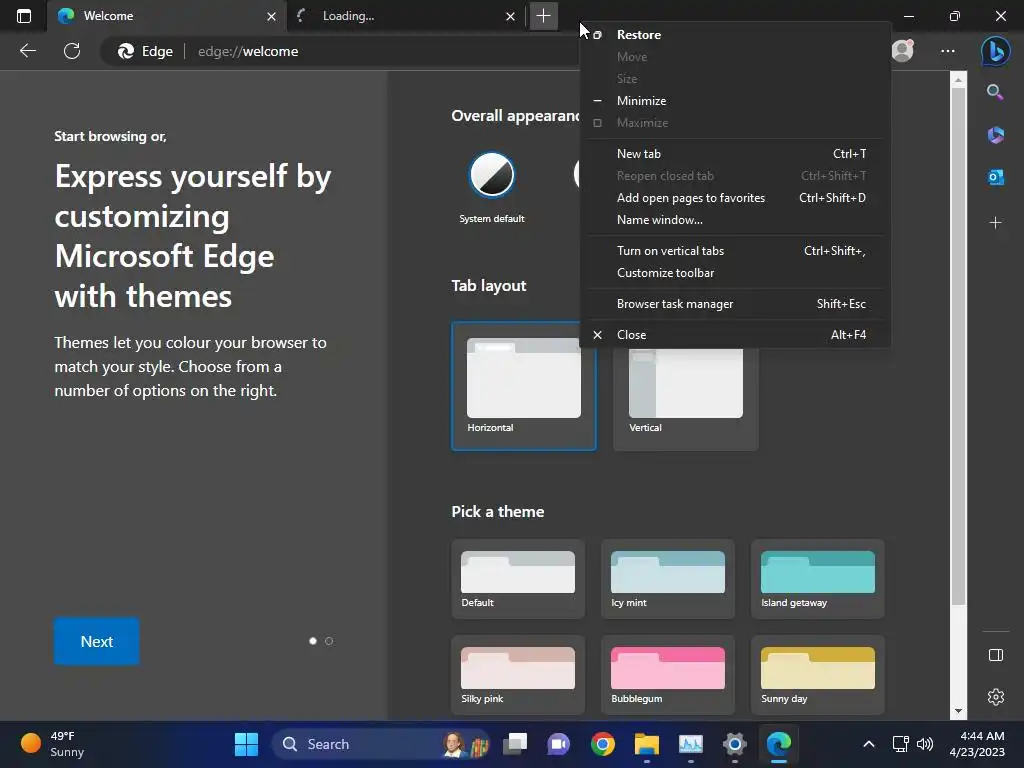Image resolution: width=1024 pixels, height=768 pixels.
Task: Add a sidebar app with plus icon
Action: click(x=995, y=223)
